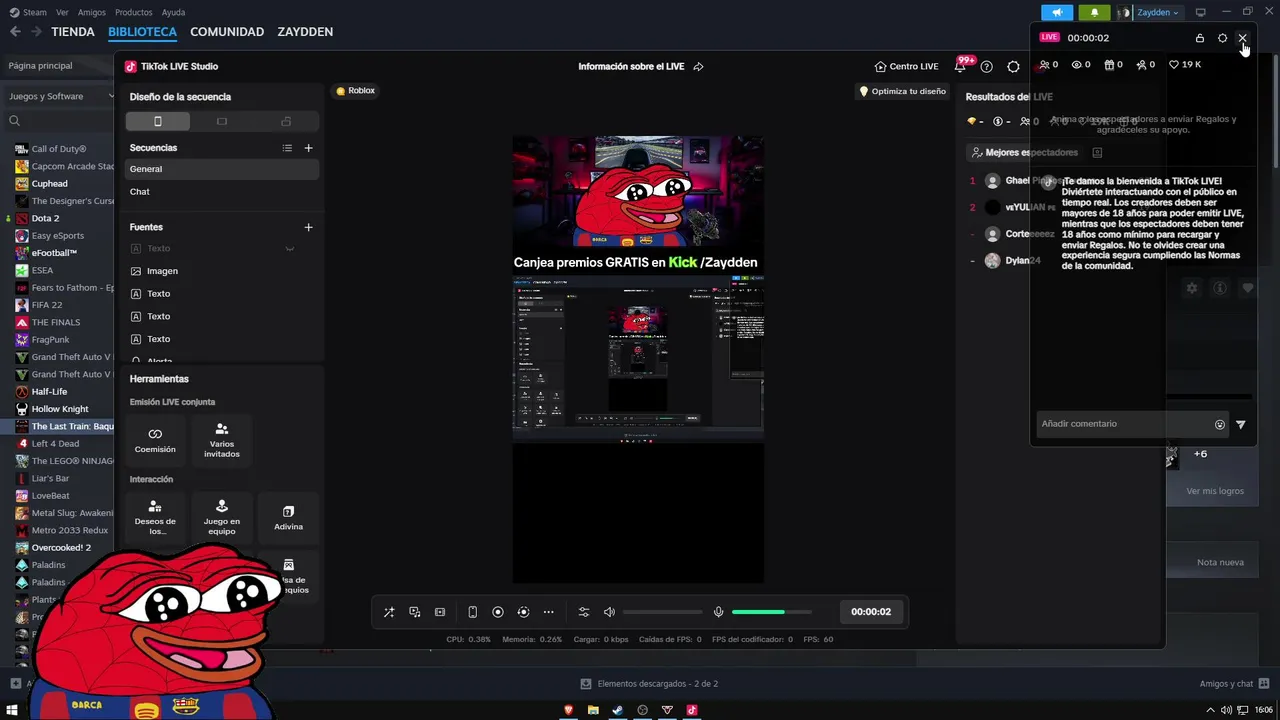
Task: Open Mejores espectadores tab
Action: (x=1023, y=153)
